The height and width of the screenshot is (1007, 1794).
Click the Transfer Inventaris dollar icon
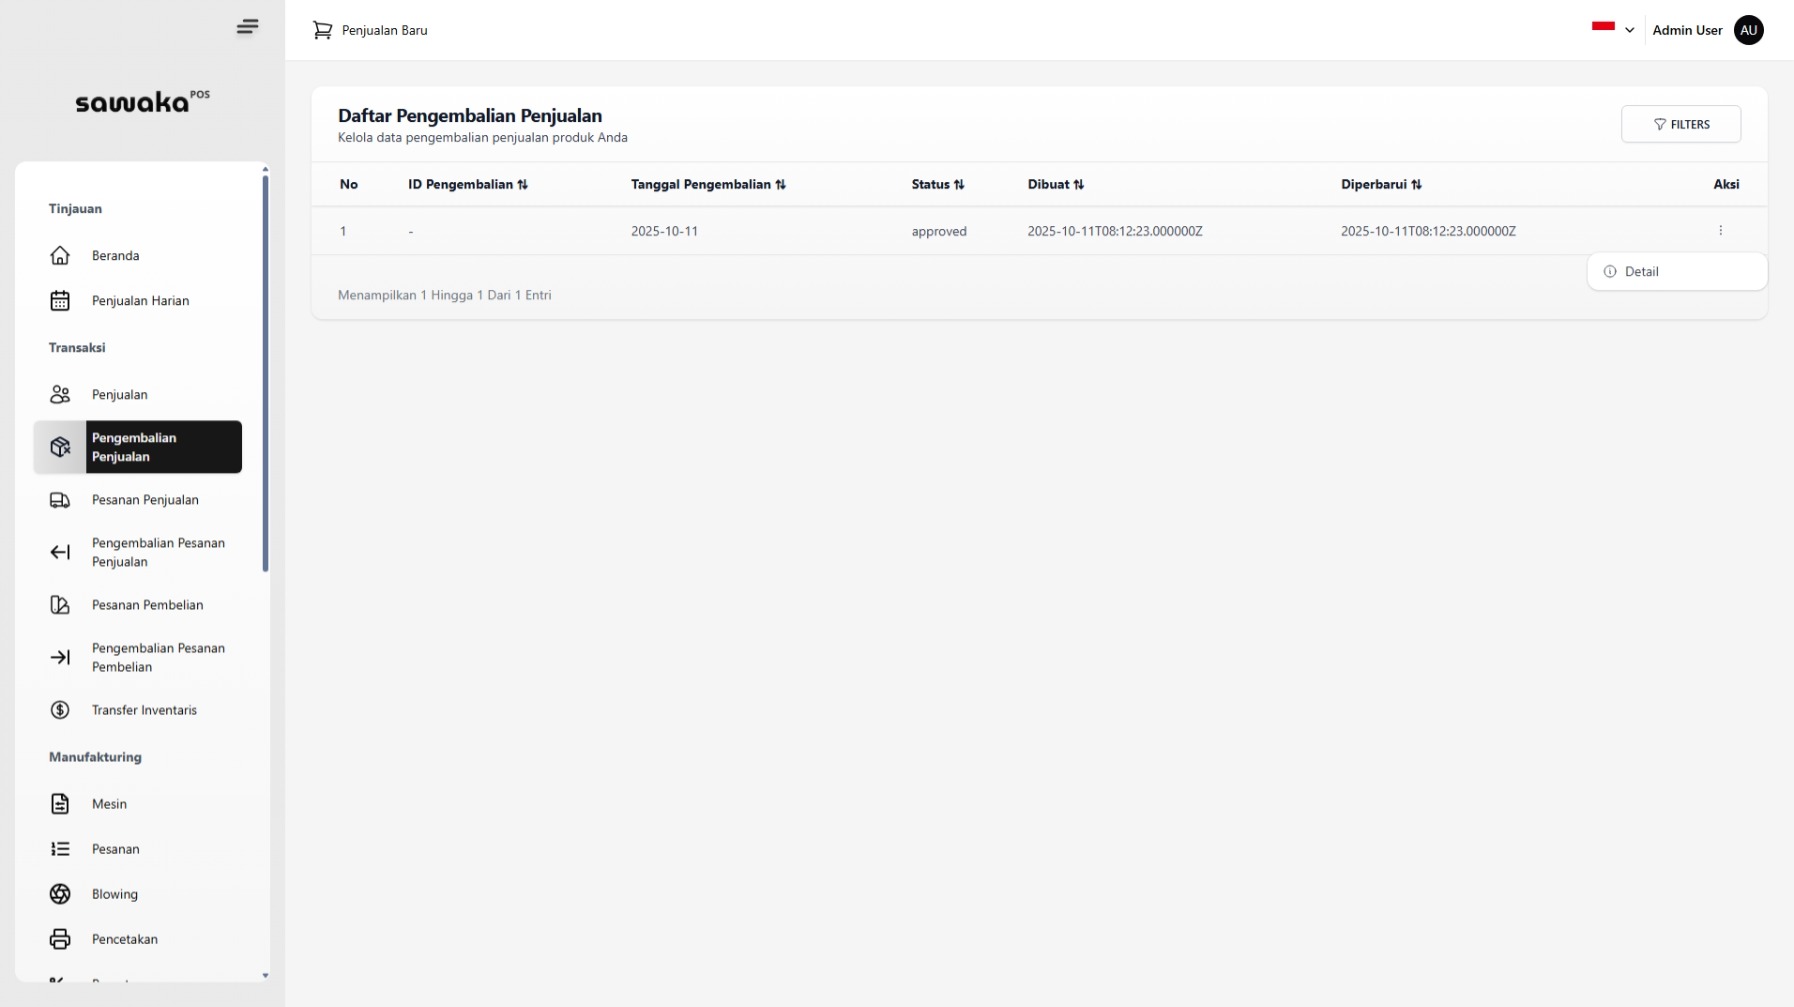pos(60,710)
